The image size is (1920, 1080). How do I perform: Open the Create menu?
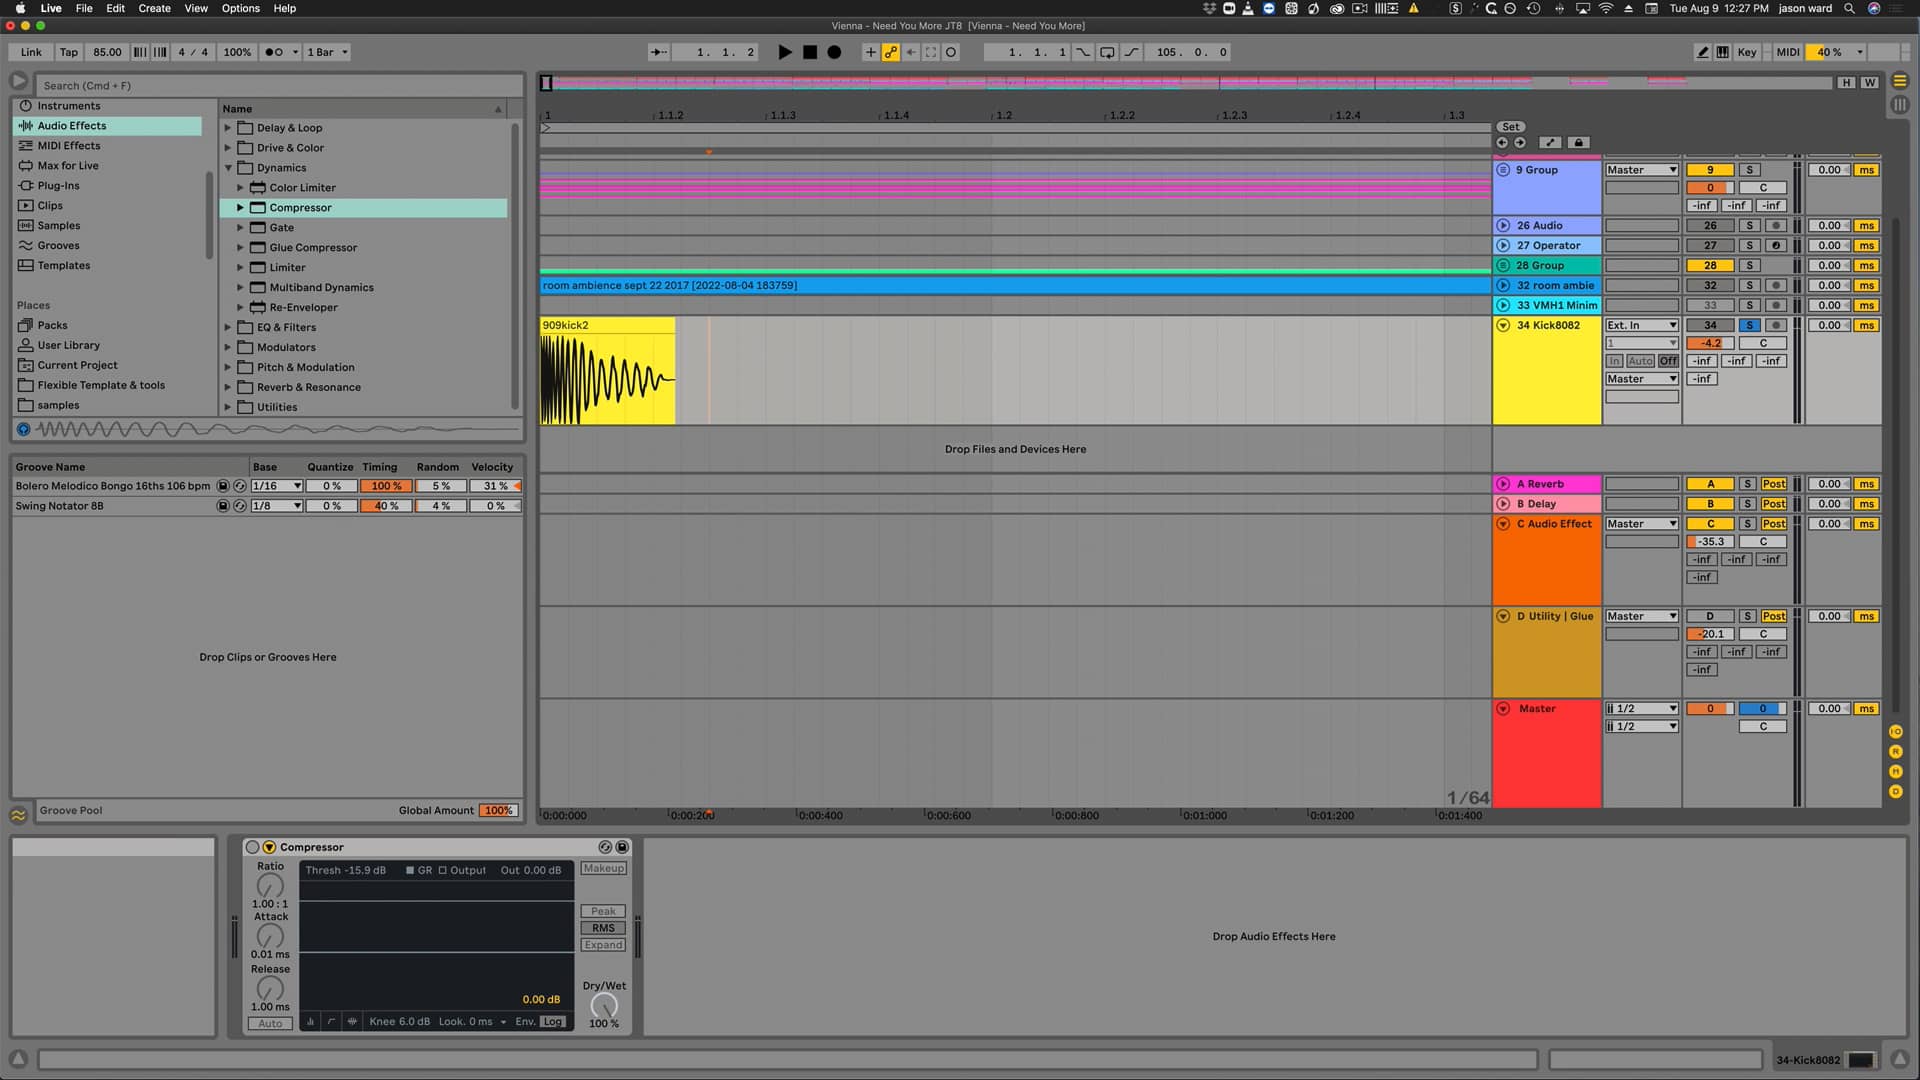coord(154,8)
